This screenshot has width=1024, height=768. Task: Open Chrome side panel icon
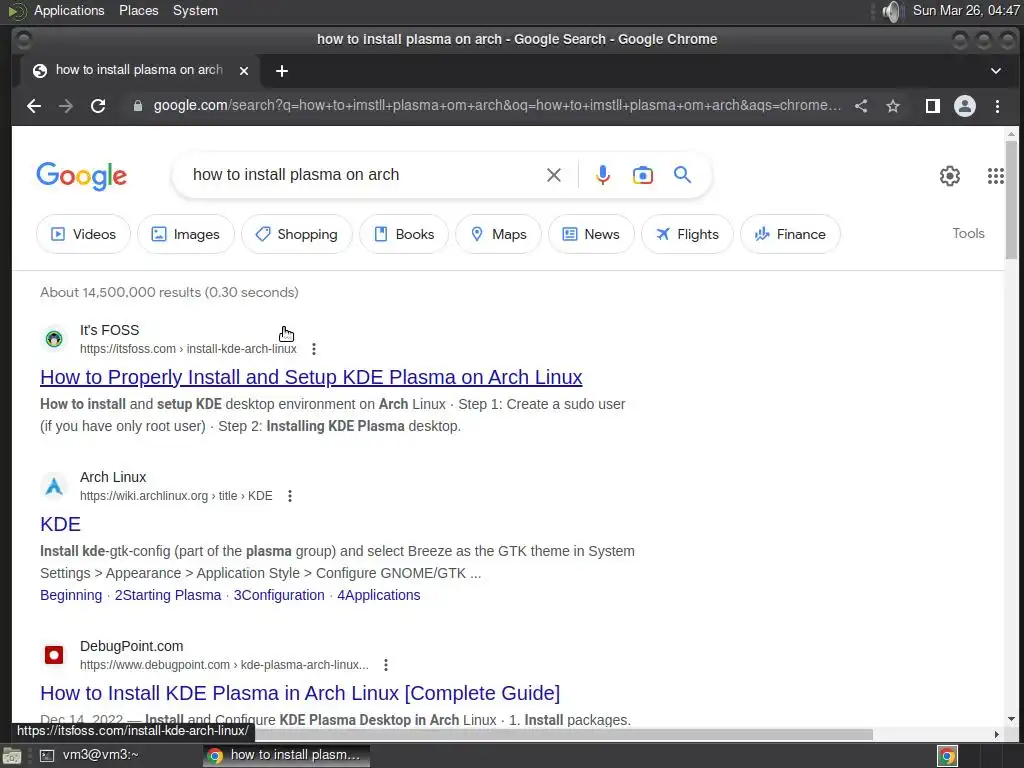[933, 106]
